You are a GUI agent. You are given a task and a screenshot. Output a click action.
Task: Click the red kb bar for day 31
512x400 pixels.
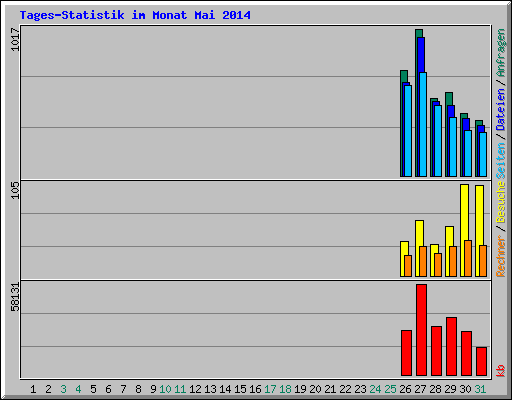[481, 361]
